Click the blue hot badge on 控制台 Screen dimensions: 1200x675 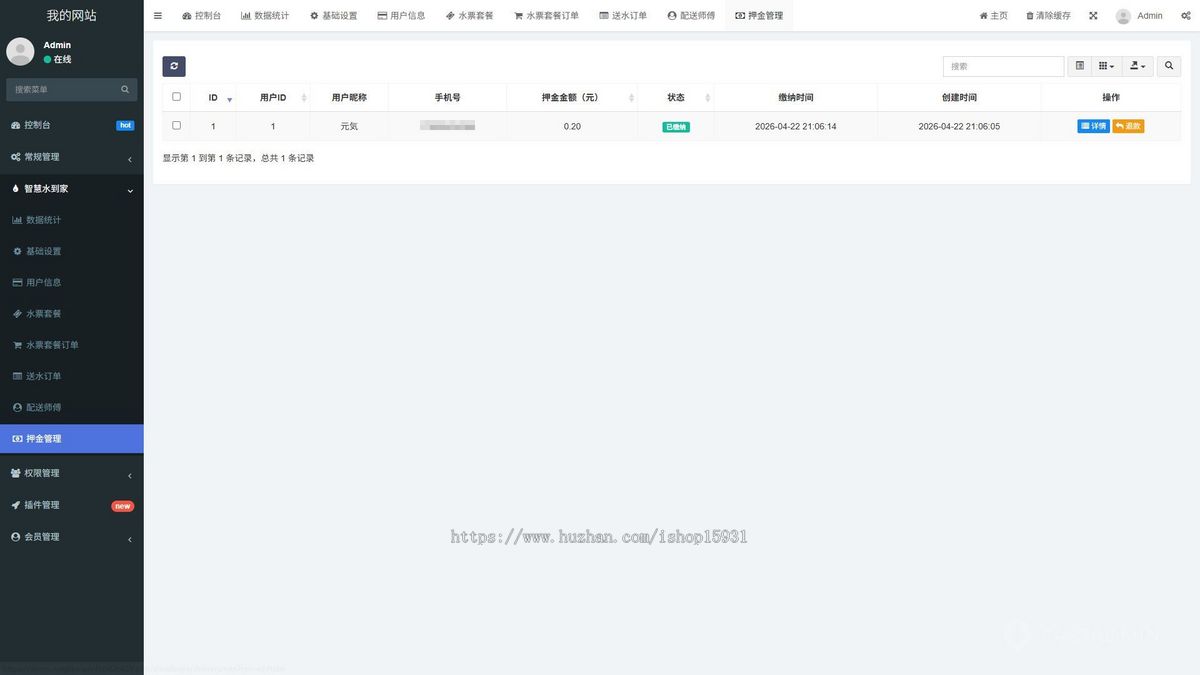point(125,125)
